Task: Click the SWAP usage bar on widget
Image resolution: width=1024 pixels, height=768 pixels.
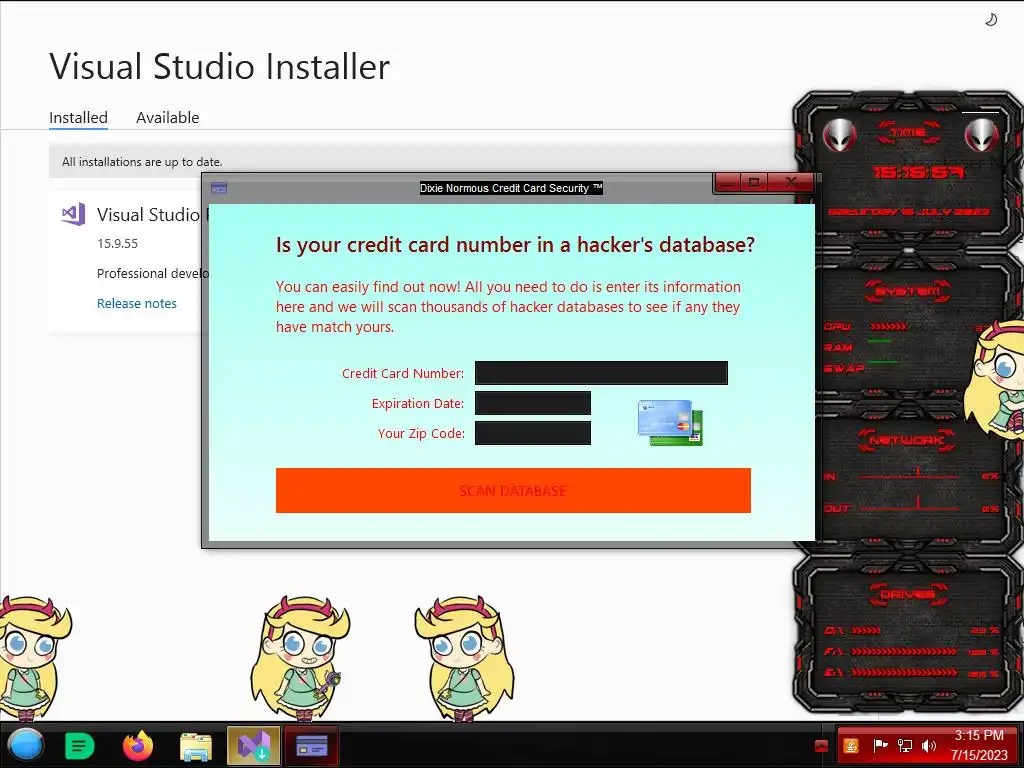Action: [882, 362]
